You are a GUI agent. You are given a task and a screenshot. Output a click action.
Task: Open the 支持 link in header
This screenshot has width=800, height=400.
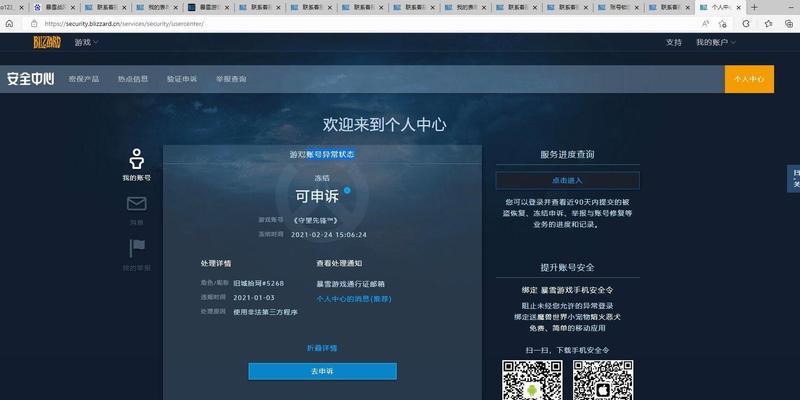[x=673, y=42]
